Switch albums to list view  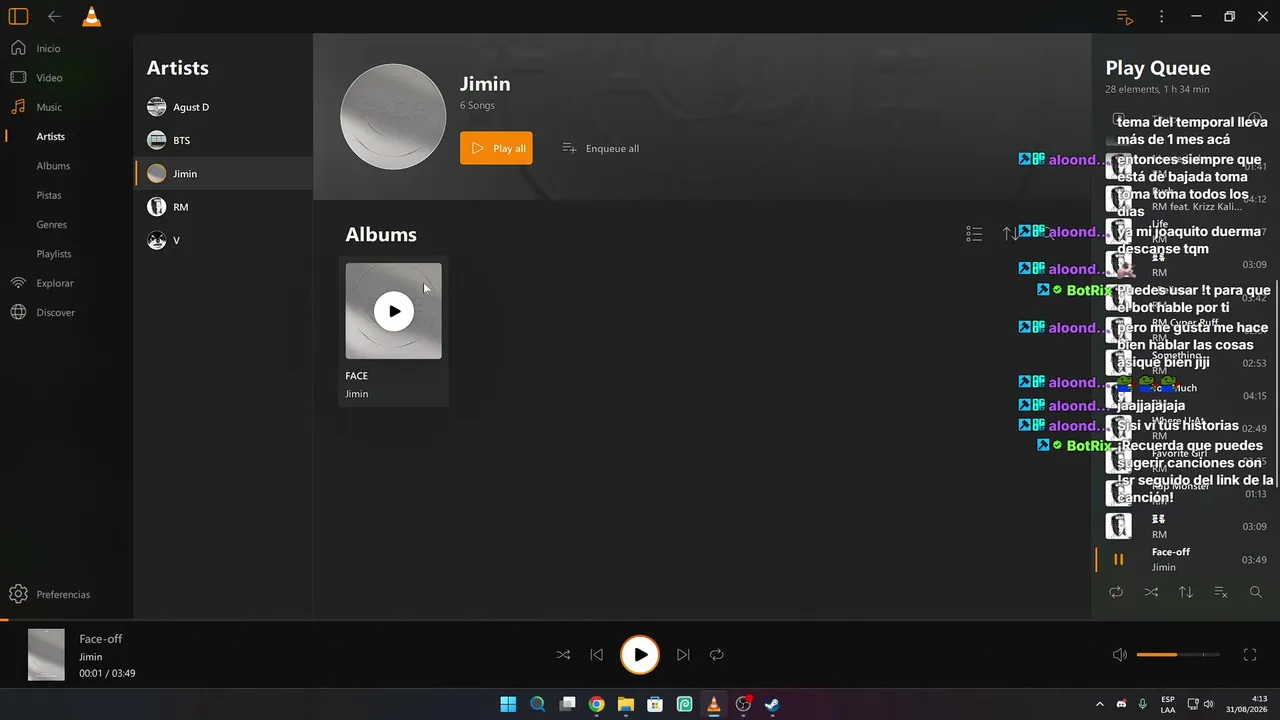974,234
